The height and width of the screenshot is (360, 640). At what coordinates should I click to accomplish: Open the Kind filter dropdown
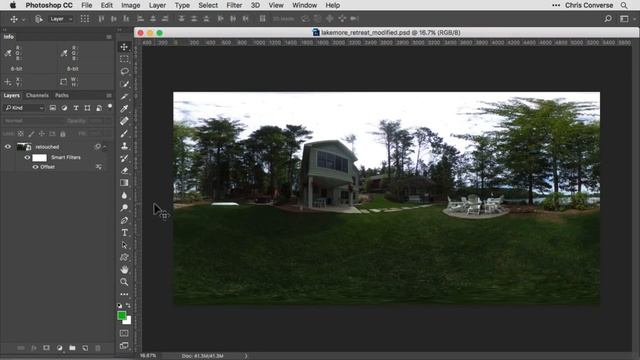[24, 108]
